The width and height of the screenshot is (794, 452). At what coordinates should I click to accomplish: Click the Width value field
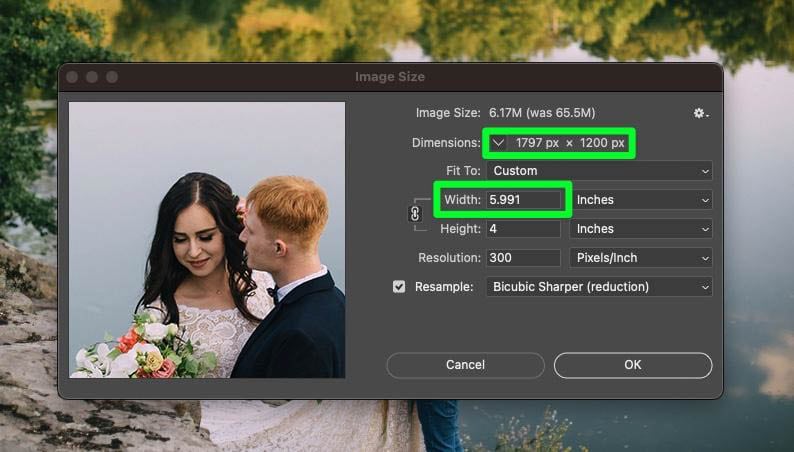click(x=523, y=200)
